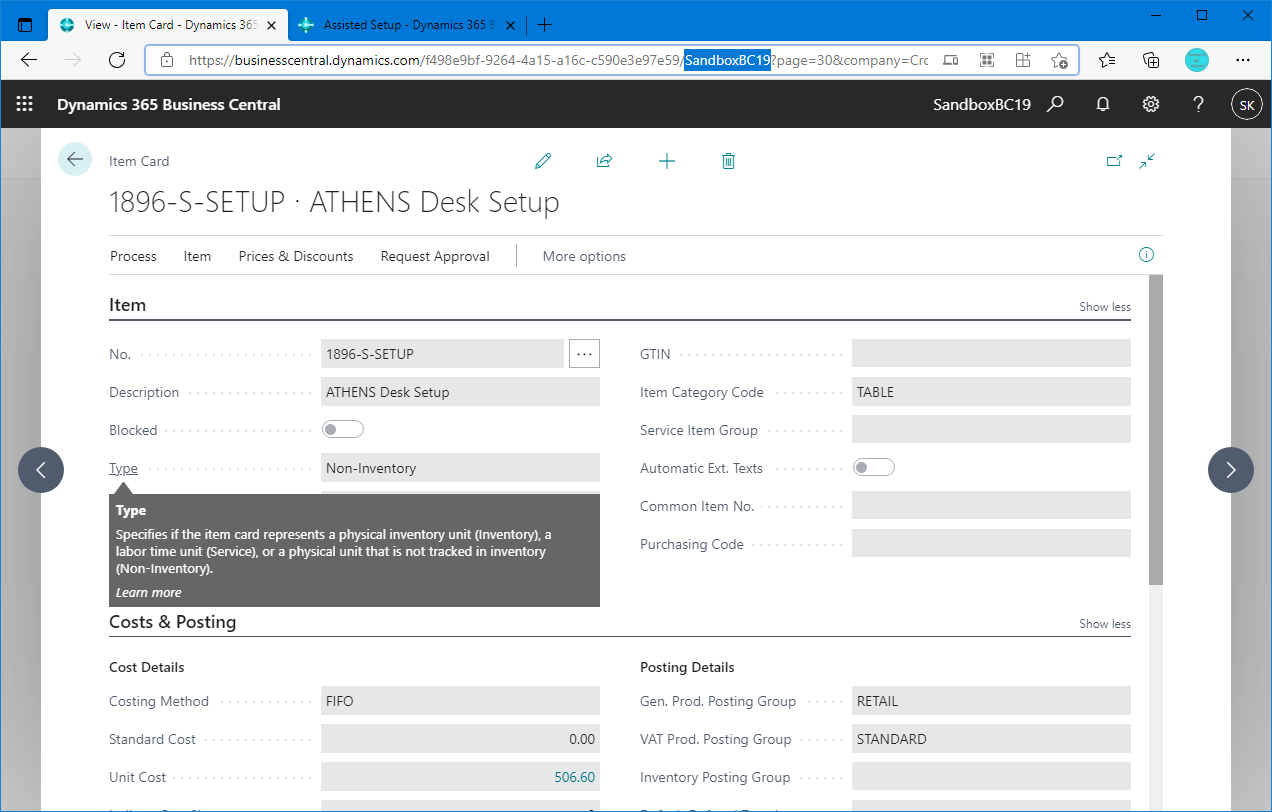Go to next record with right arrow
The width and height of the screenshot is (1272, 812).
(1230, 470)
